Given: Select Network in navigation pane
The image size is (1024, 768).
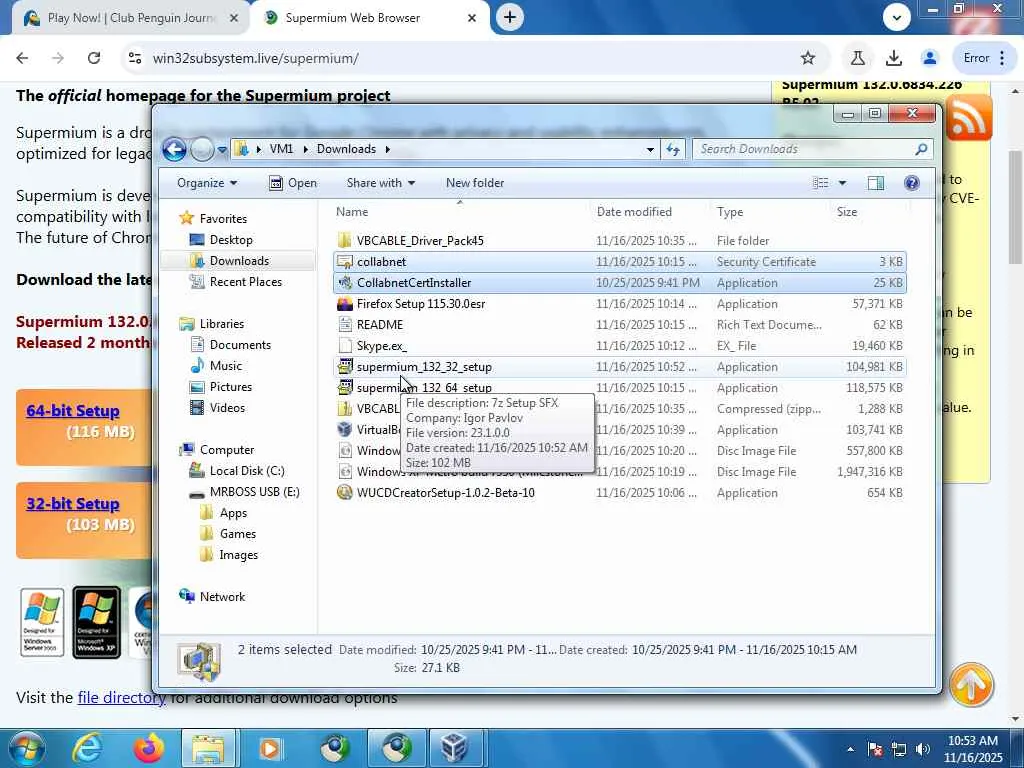Looking at the screenshot, I should pyautogui.click(x=213, y=596).
